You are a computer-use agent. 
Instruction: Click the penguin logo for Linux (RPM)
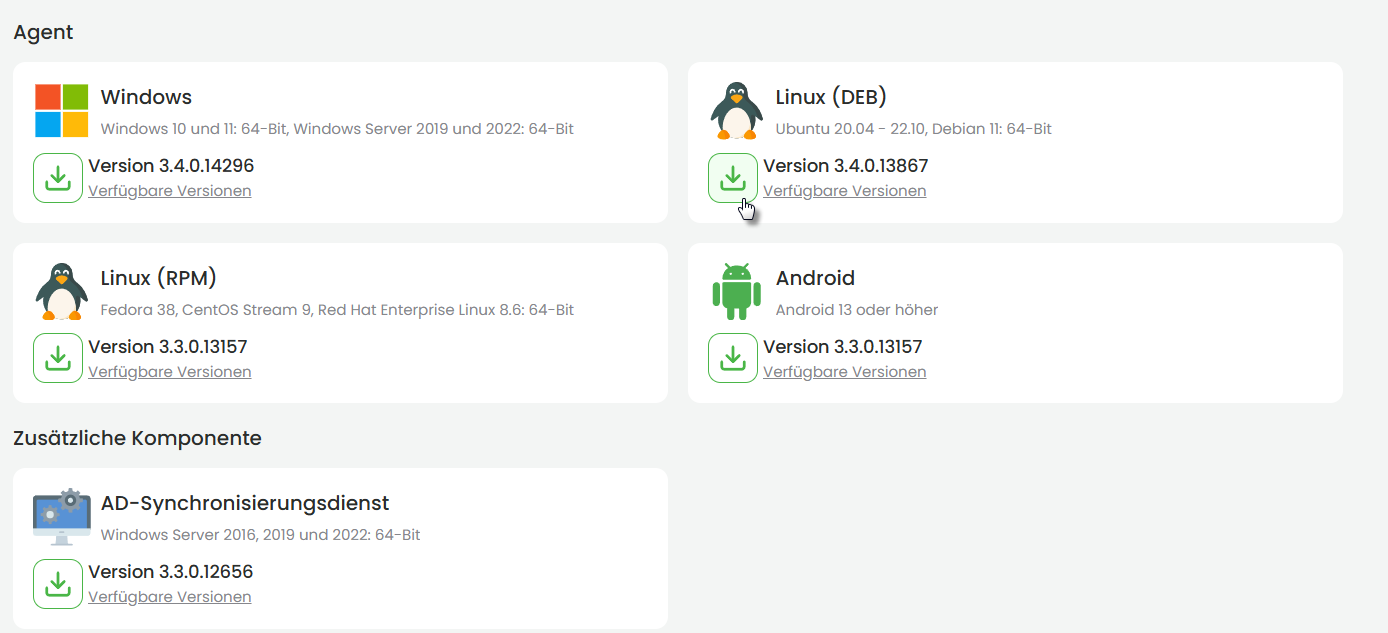click(x=62, y=291)
